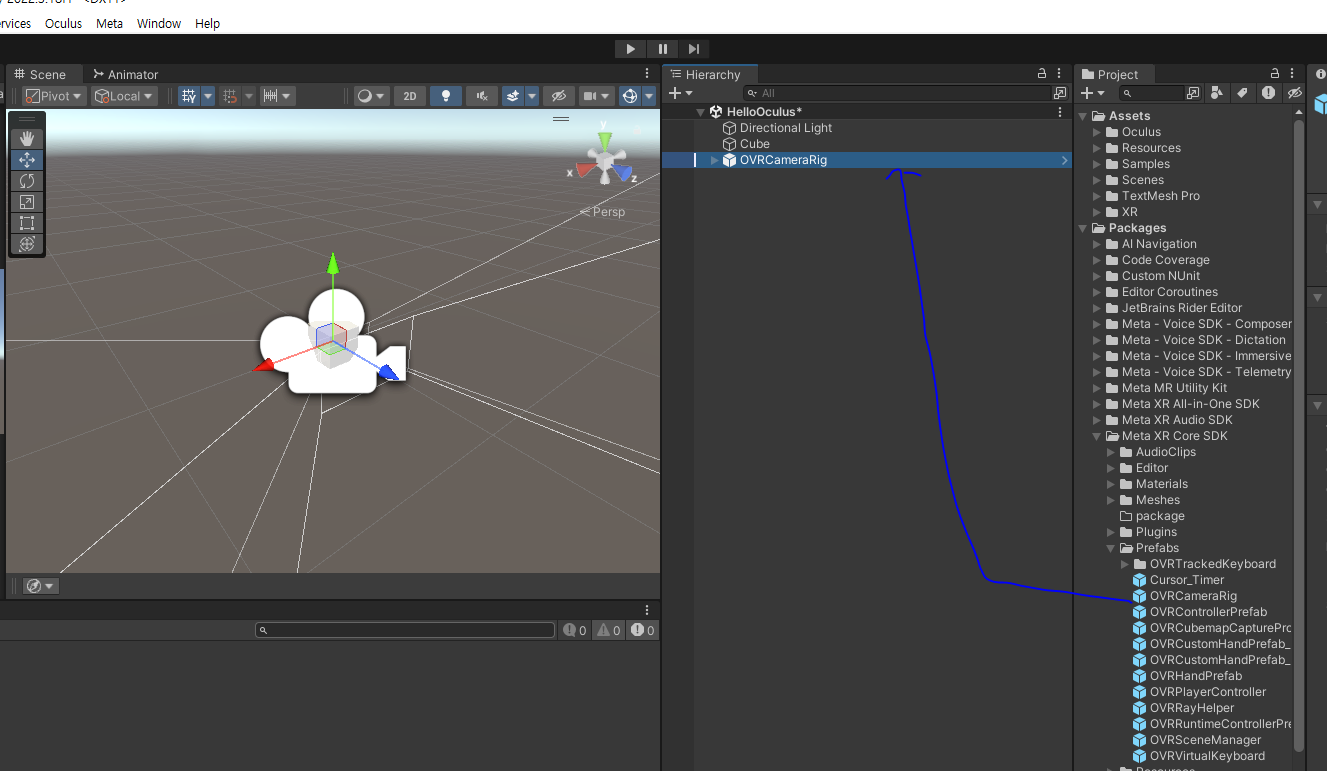This screenshot has width=1327, height=771.
Task: Search by import log type icon
Action: 1268,93
